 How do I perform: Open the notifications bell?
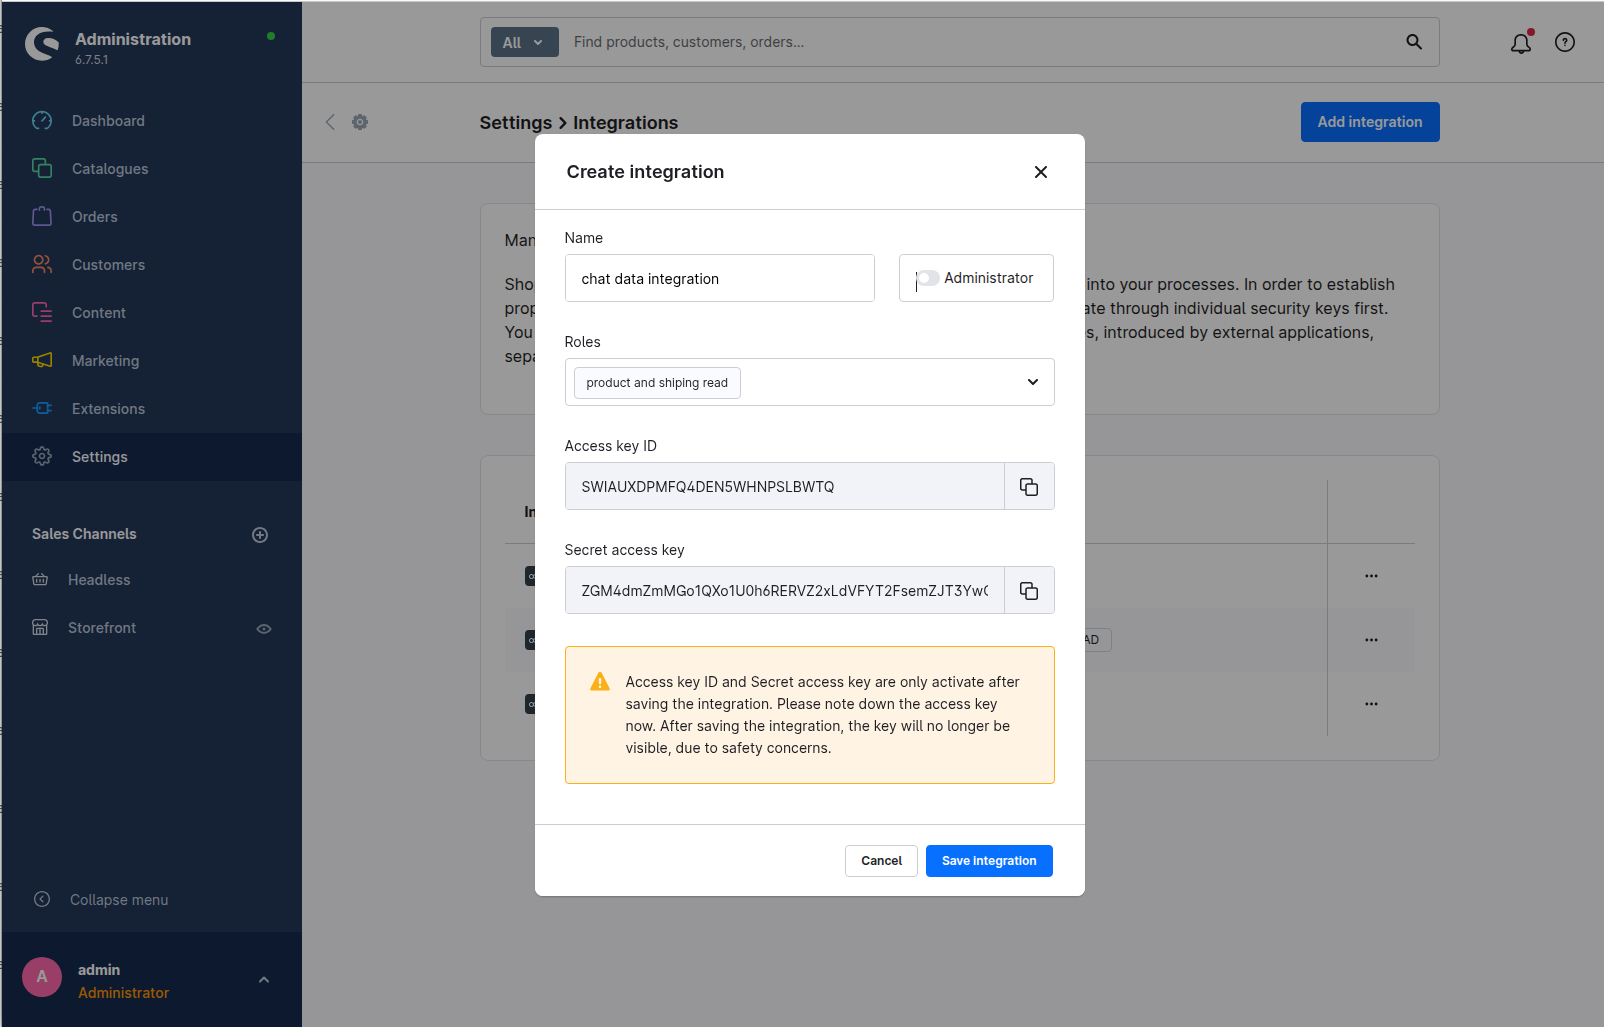coord(1520,42)
